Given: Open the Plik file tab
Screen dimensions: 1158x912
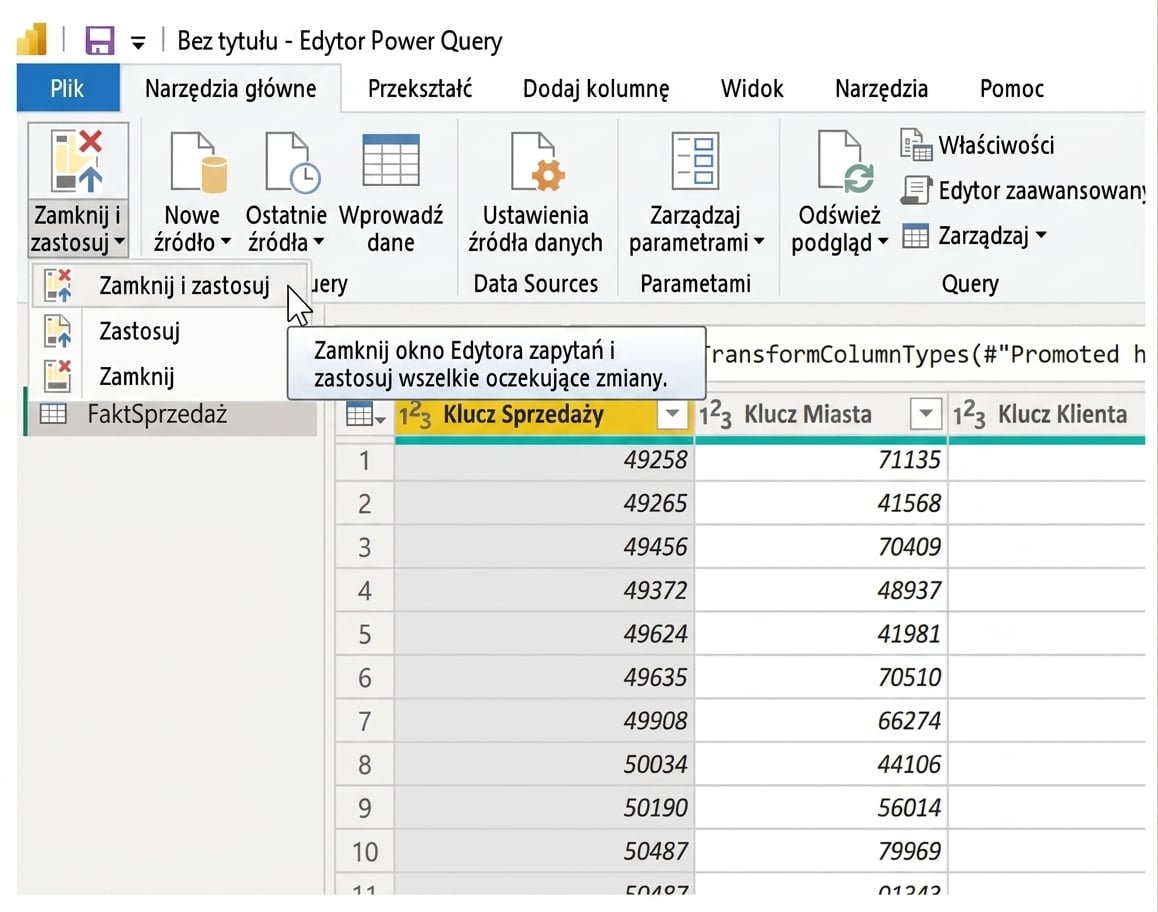Looking at the screenshot, I should pos(67,88).
